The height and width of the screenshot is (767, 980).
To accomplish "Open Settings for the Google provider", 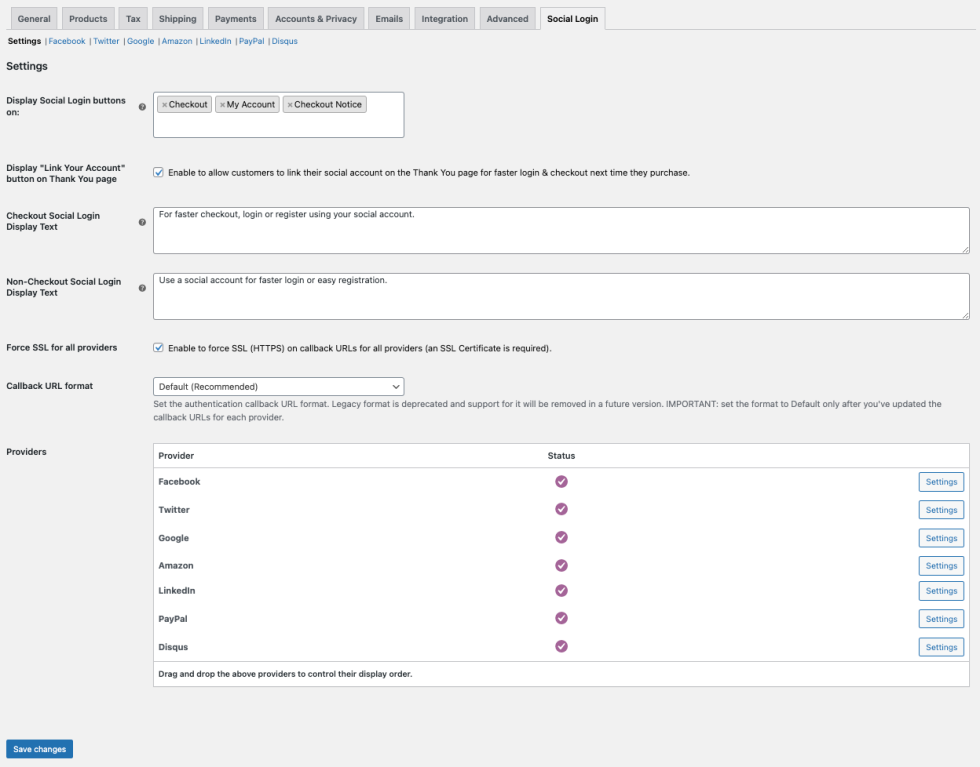I will point(941,538).
